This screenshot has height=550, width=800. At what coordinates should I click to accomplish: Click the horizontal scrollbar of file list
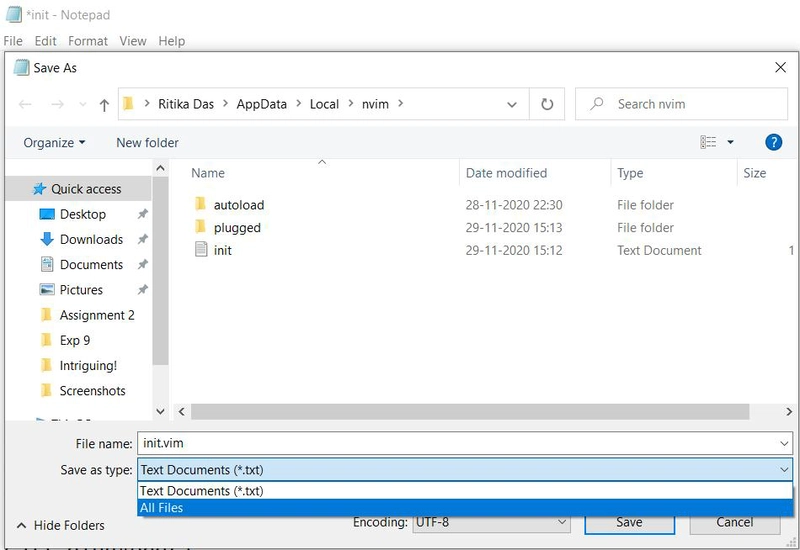[x=470, y=411]
